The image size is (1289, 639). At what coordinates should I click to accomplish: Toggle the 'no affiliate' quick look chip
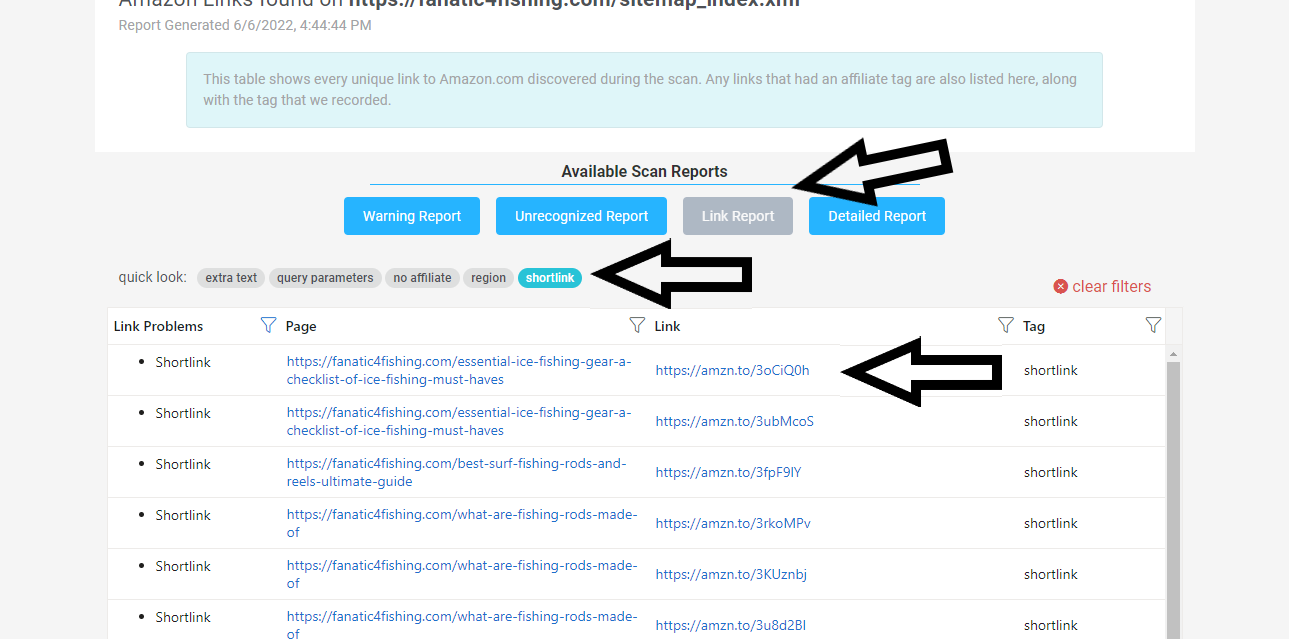point(422,278)
